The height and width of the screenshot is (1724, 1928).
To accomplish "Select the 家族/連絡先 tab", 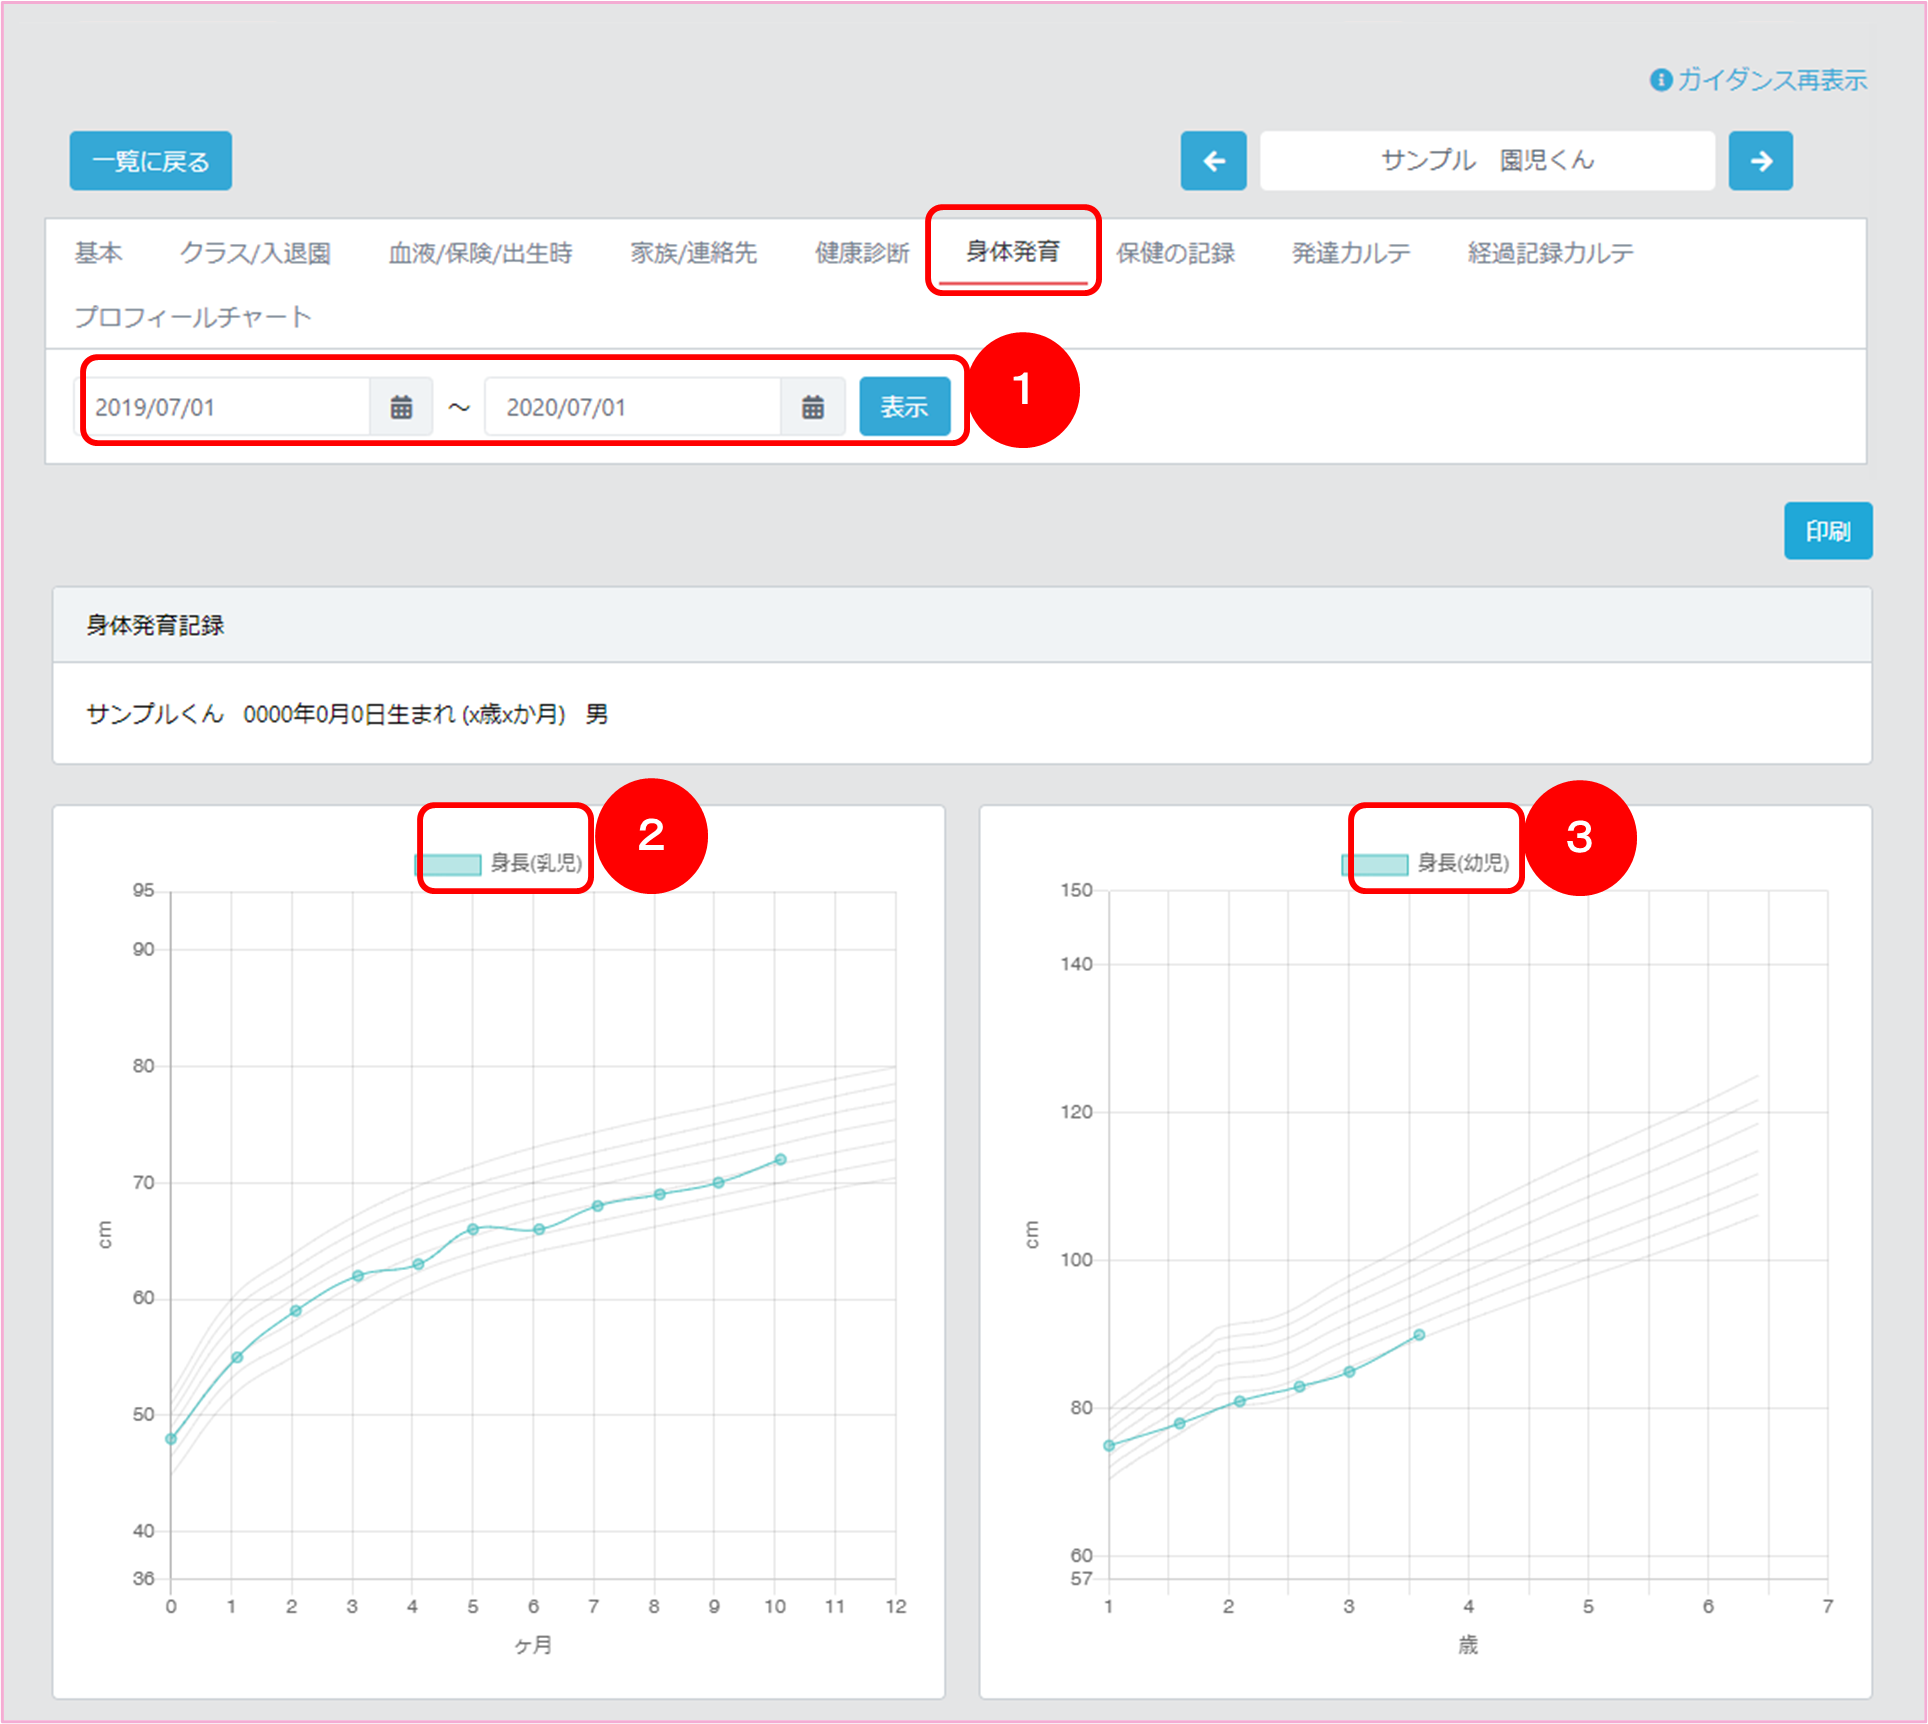I will tap(693, 253).
